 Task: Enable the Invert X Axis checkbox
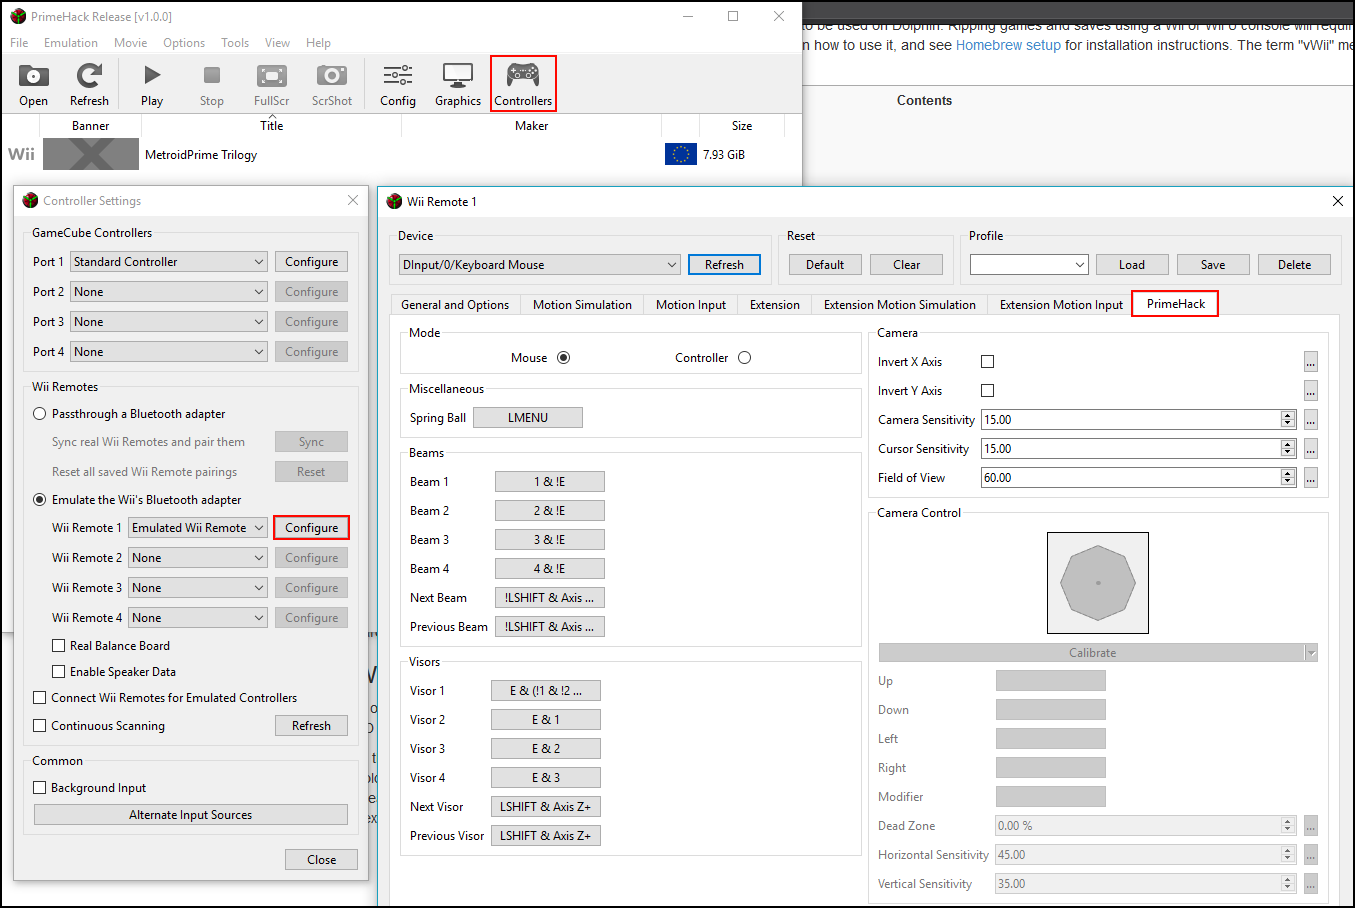988,362
